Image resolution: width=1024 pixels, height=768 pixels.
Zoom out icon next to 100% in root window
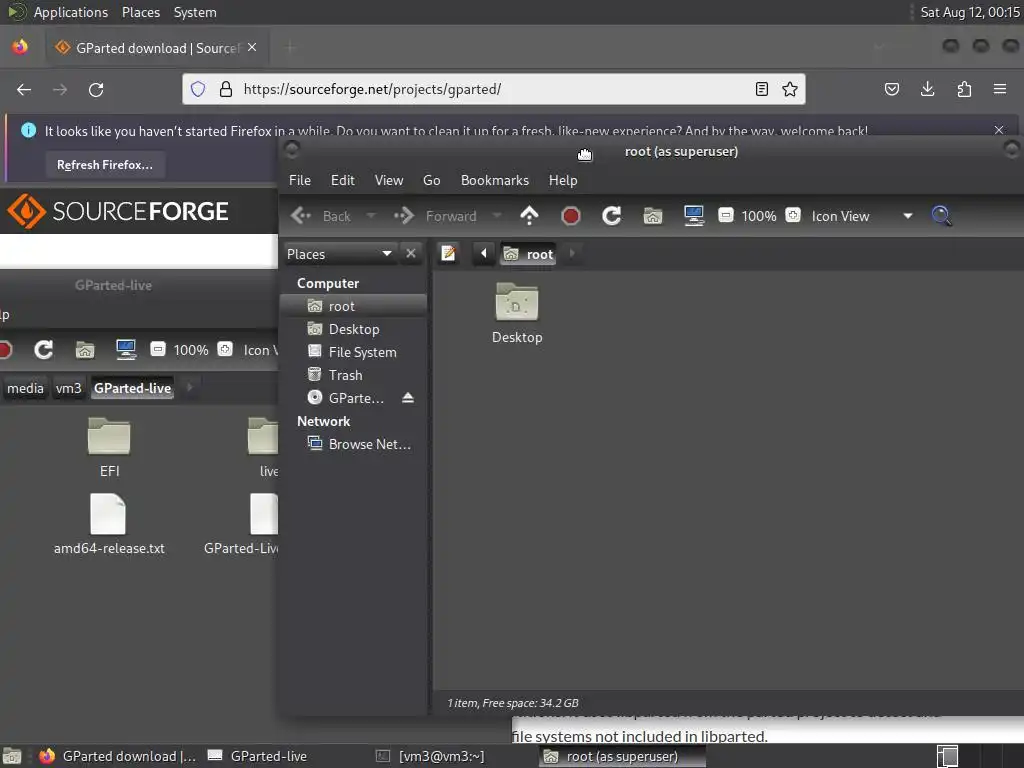pos(726,215)
